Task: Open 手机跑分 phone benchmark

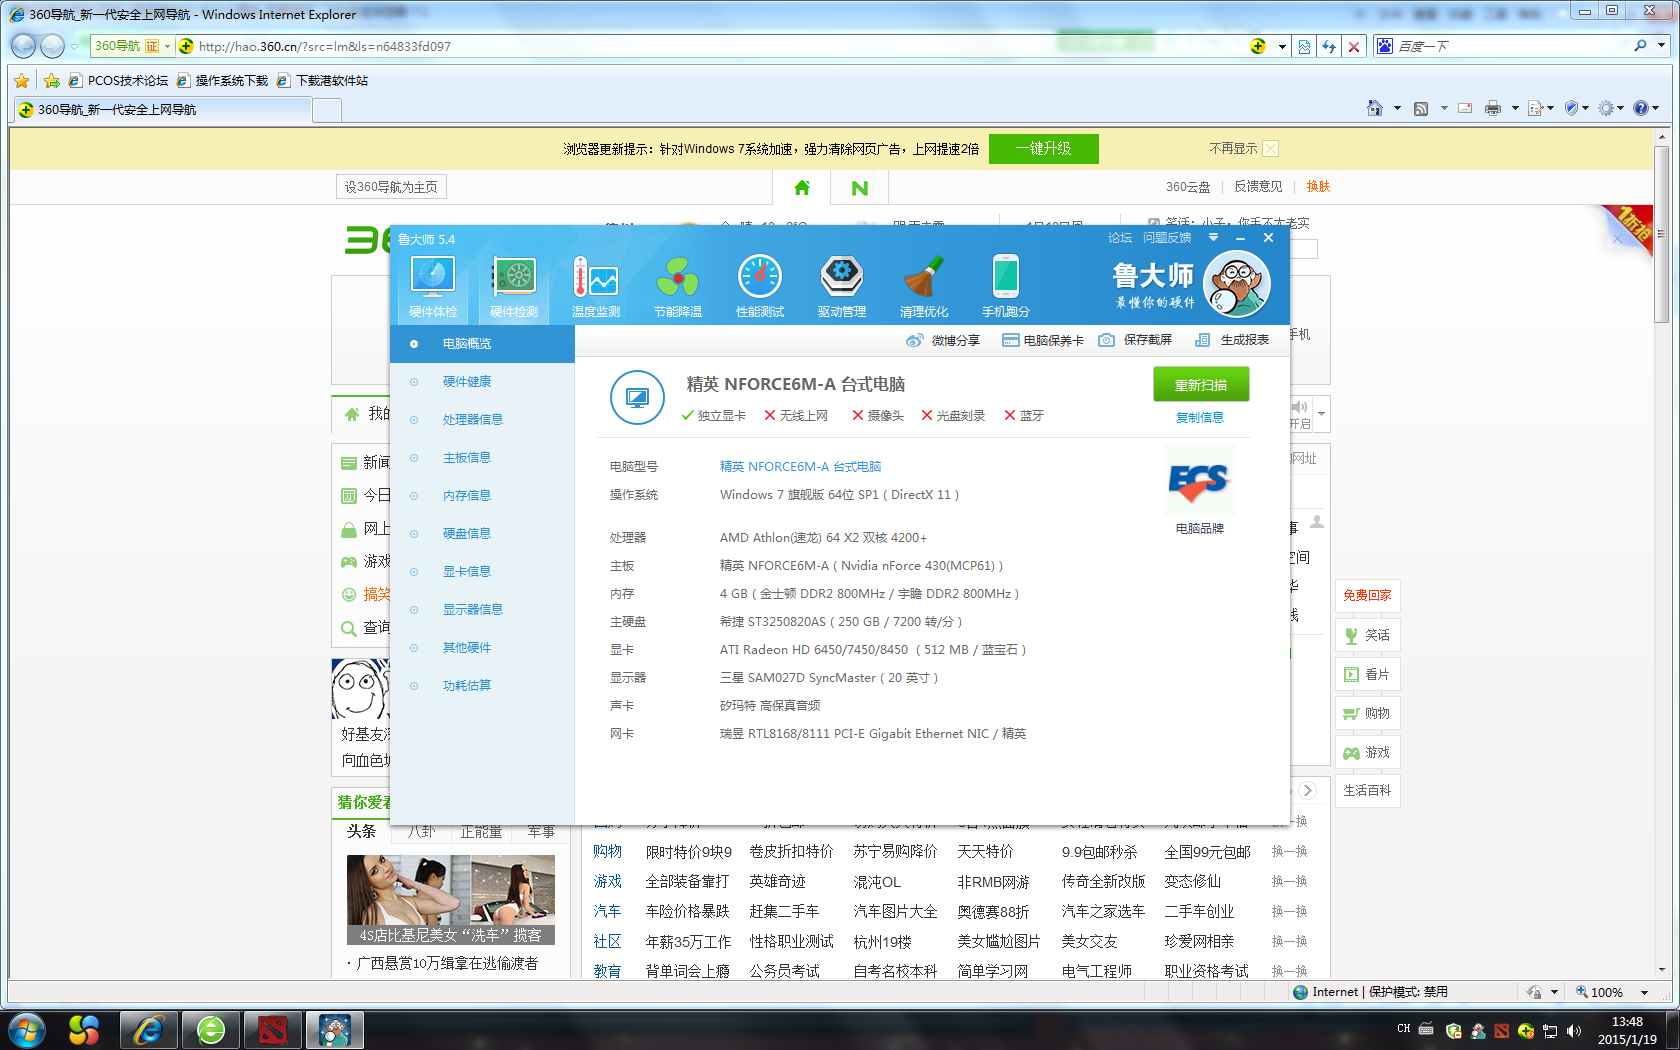Action: click(1006, 287)
